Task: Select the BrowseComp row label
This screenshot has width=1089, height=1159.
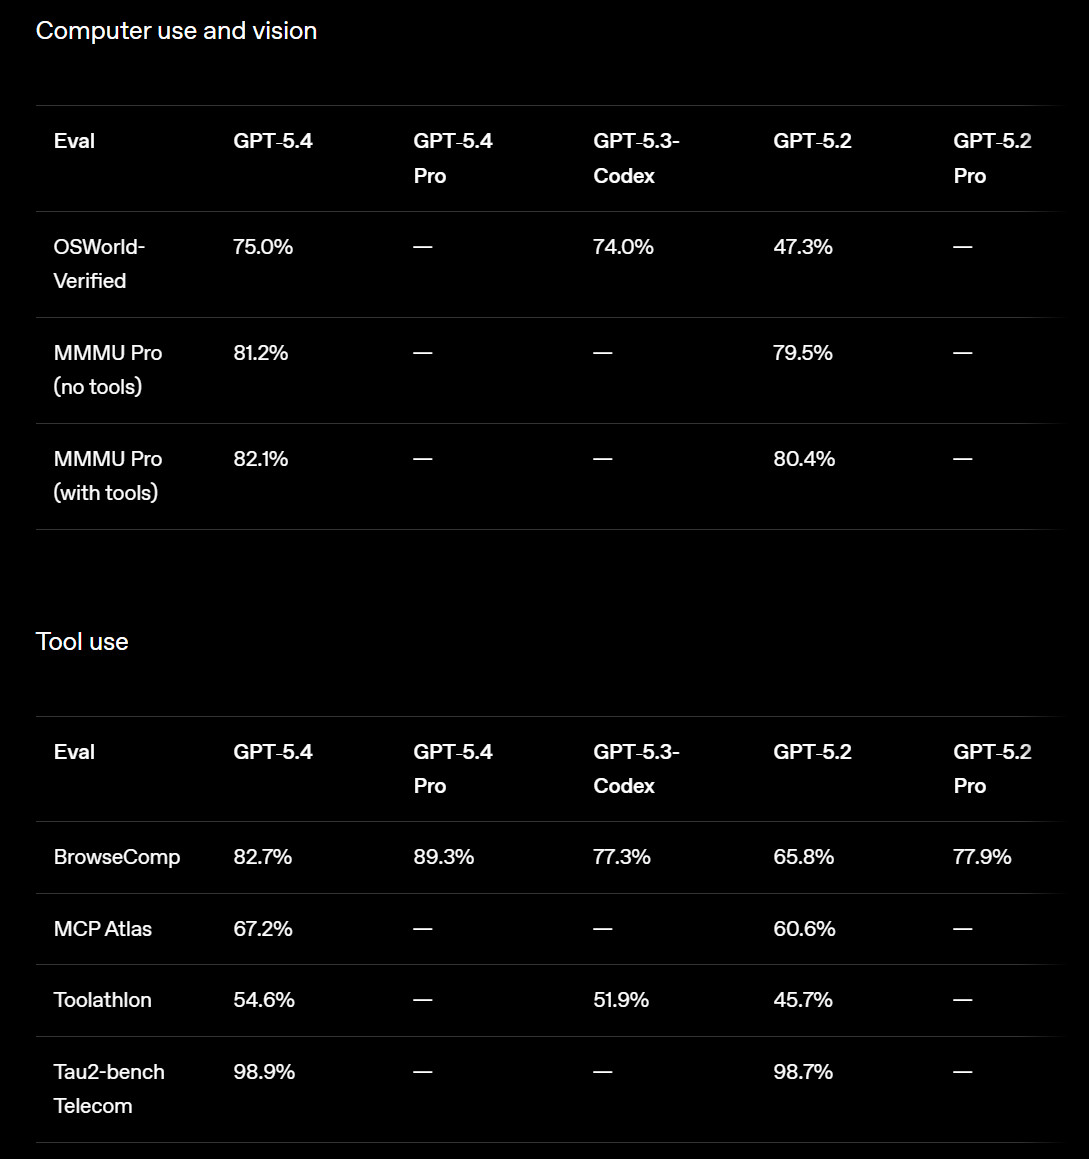Action: point(117,857)
